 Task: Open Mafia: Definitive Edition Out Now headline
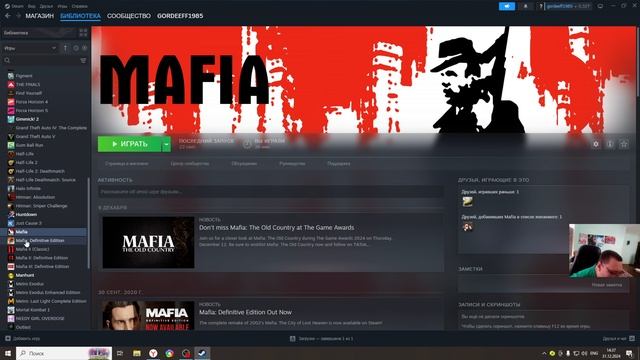tap(245, 312)
